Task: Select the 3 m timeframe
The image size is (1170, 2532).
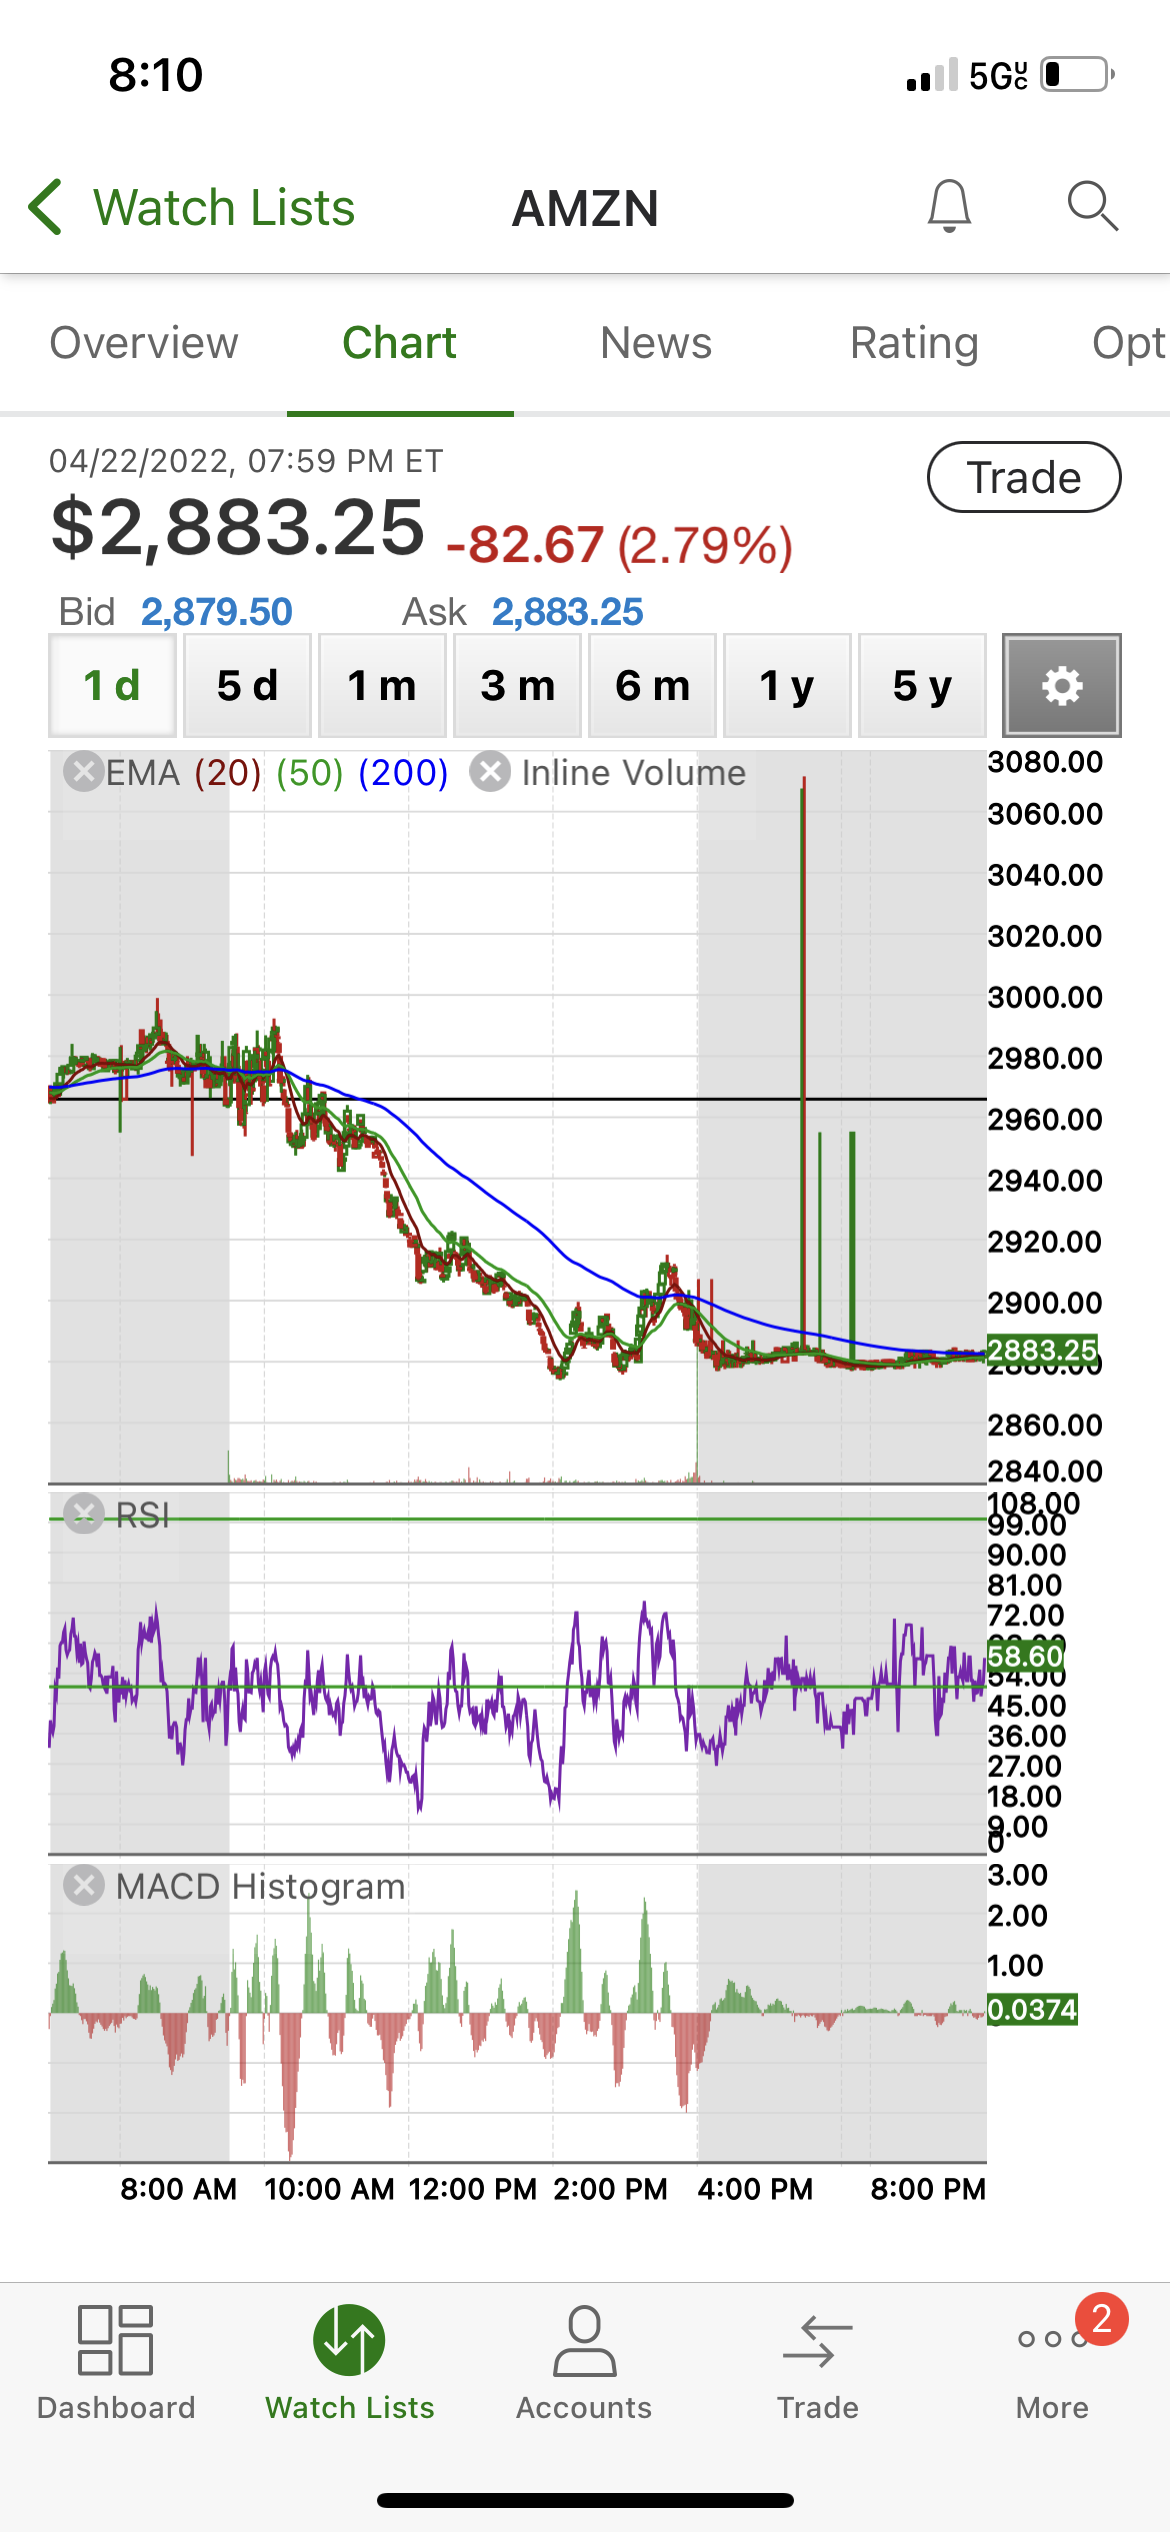Action: click(517, 685)
